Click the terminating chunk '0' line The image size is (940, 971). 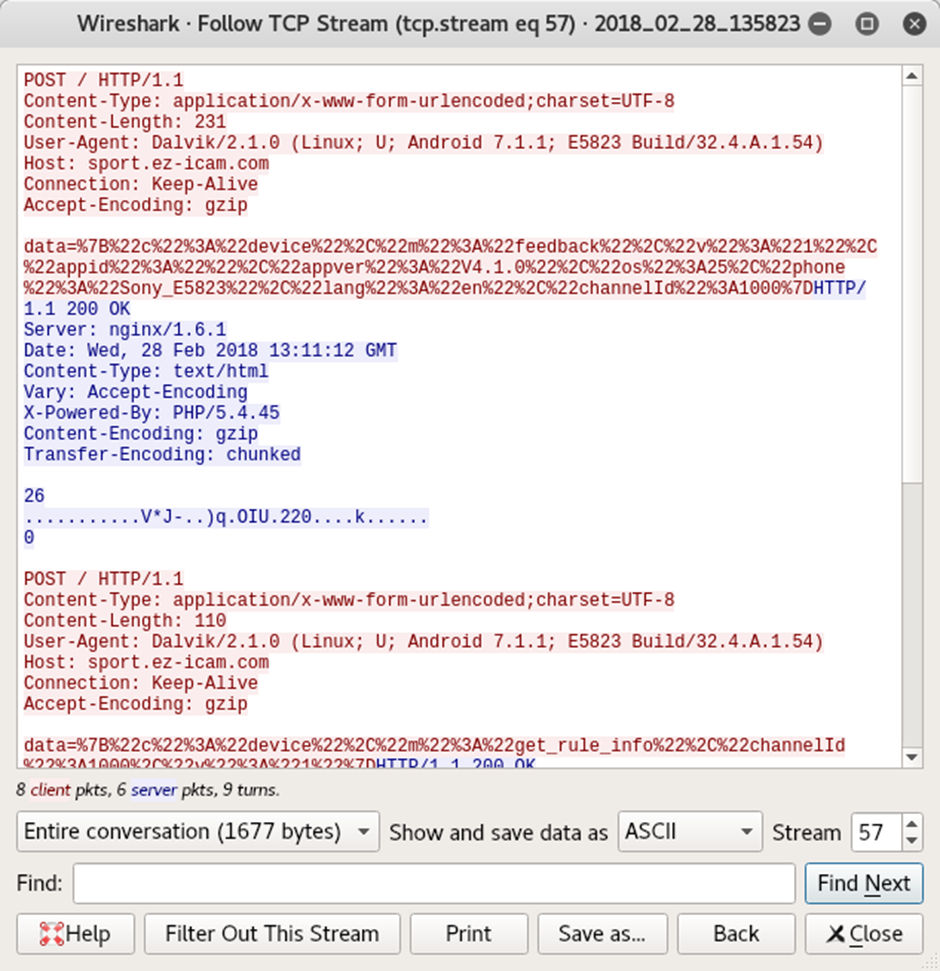29,538
